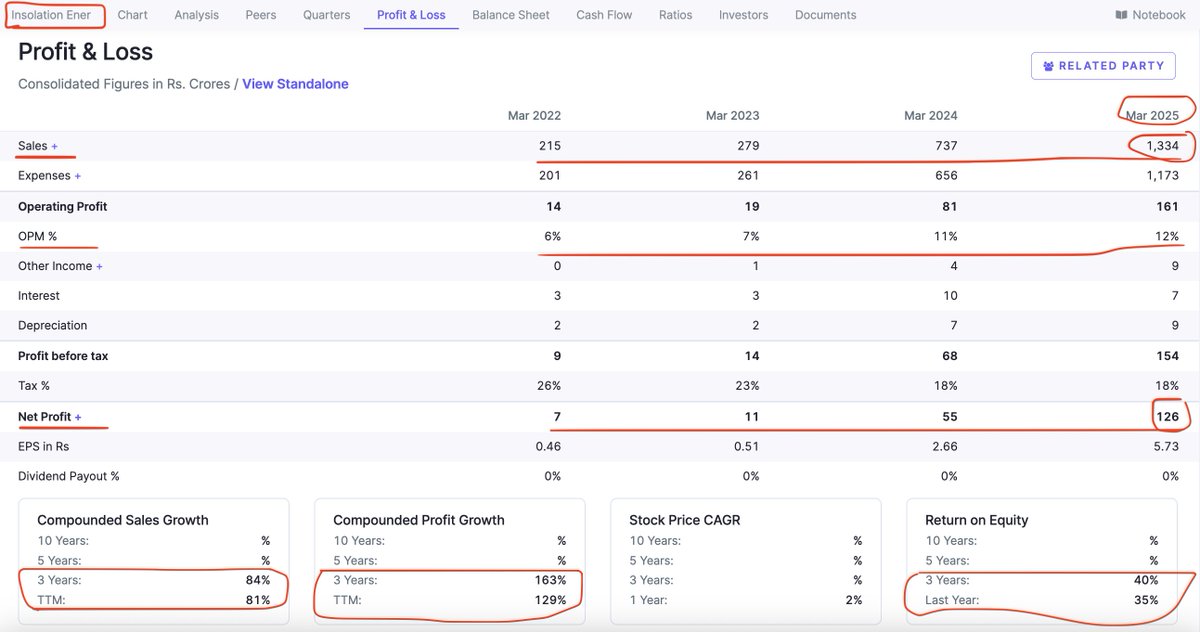
Task: Click 3 Years return on equity 40%
Action: (1146, 580)
